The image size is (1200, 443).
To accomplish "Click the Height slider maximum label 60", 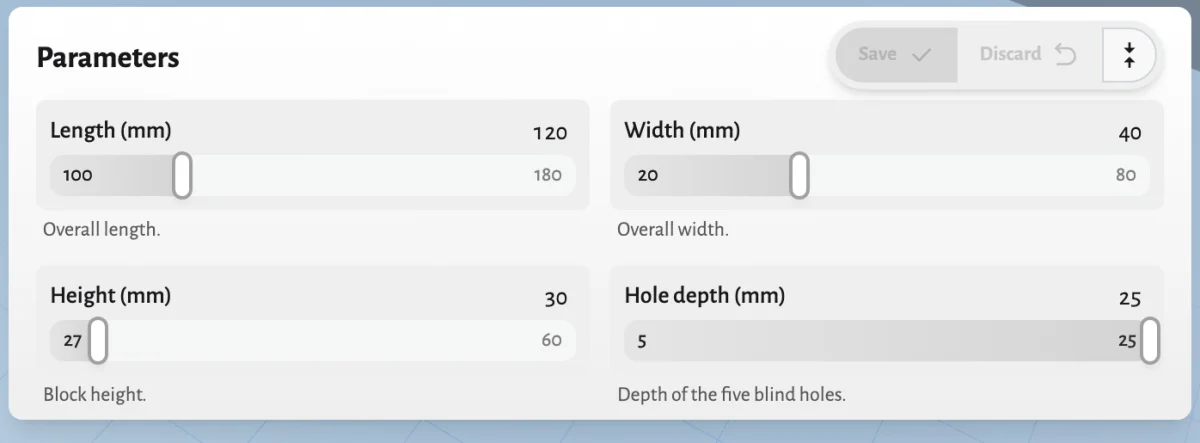I will tap(552, 340).
